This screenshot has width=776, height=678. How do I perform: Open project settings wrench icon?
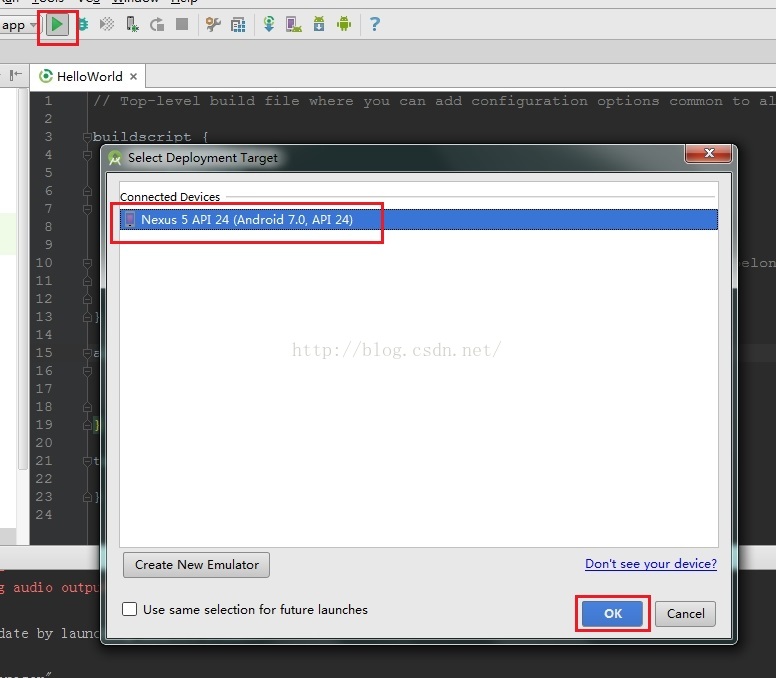(213, 24)
